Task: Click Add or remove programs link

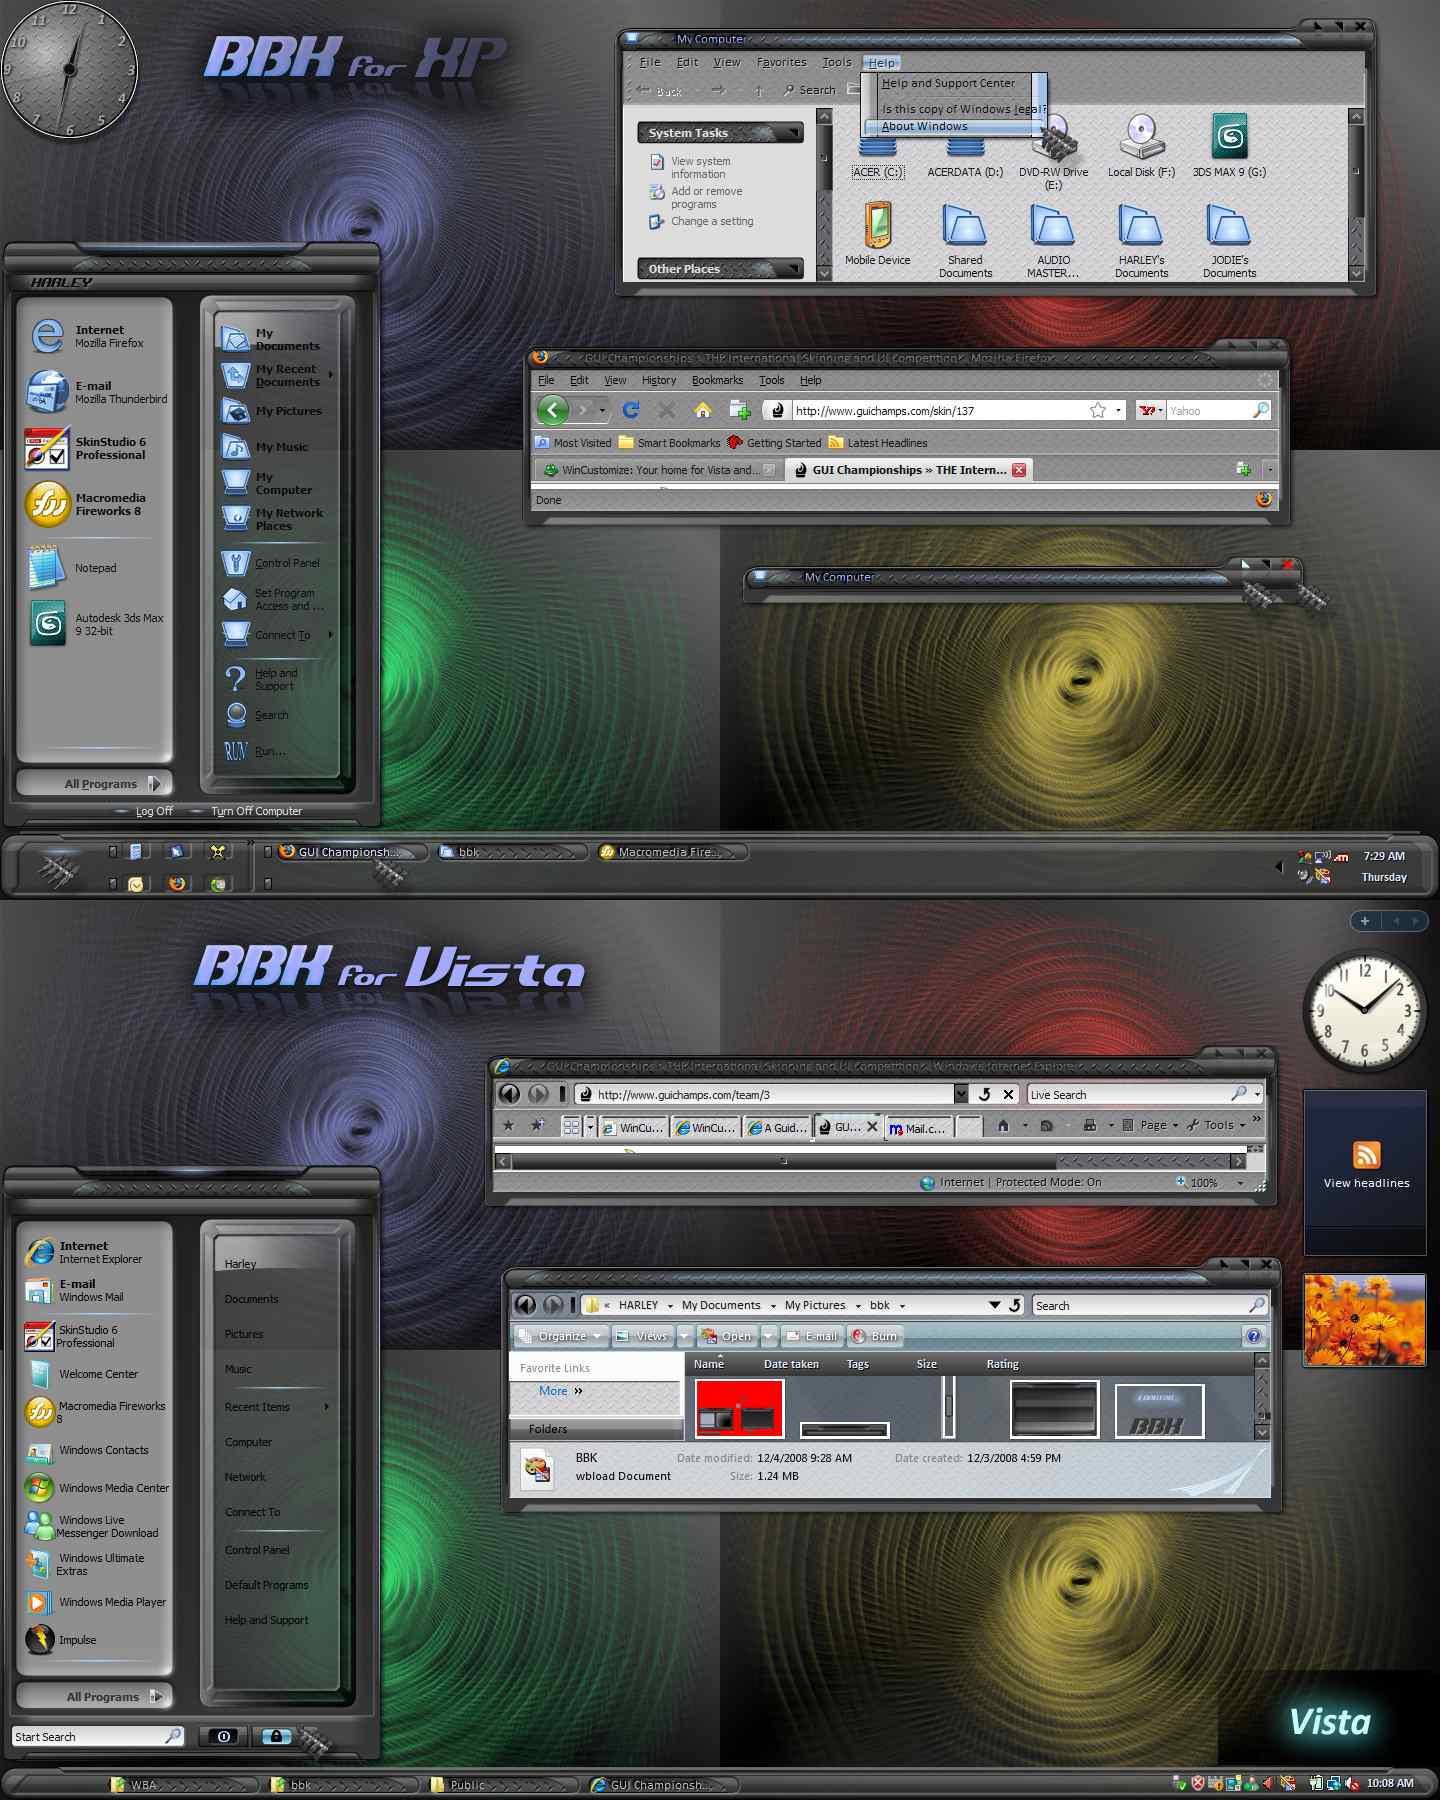Action: (x=706, y=197)
